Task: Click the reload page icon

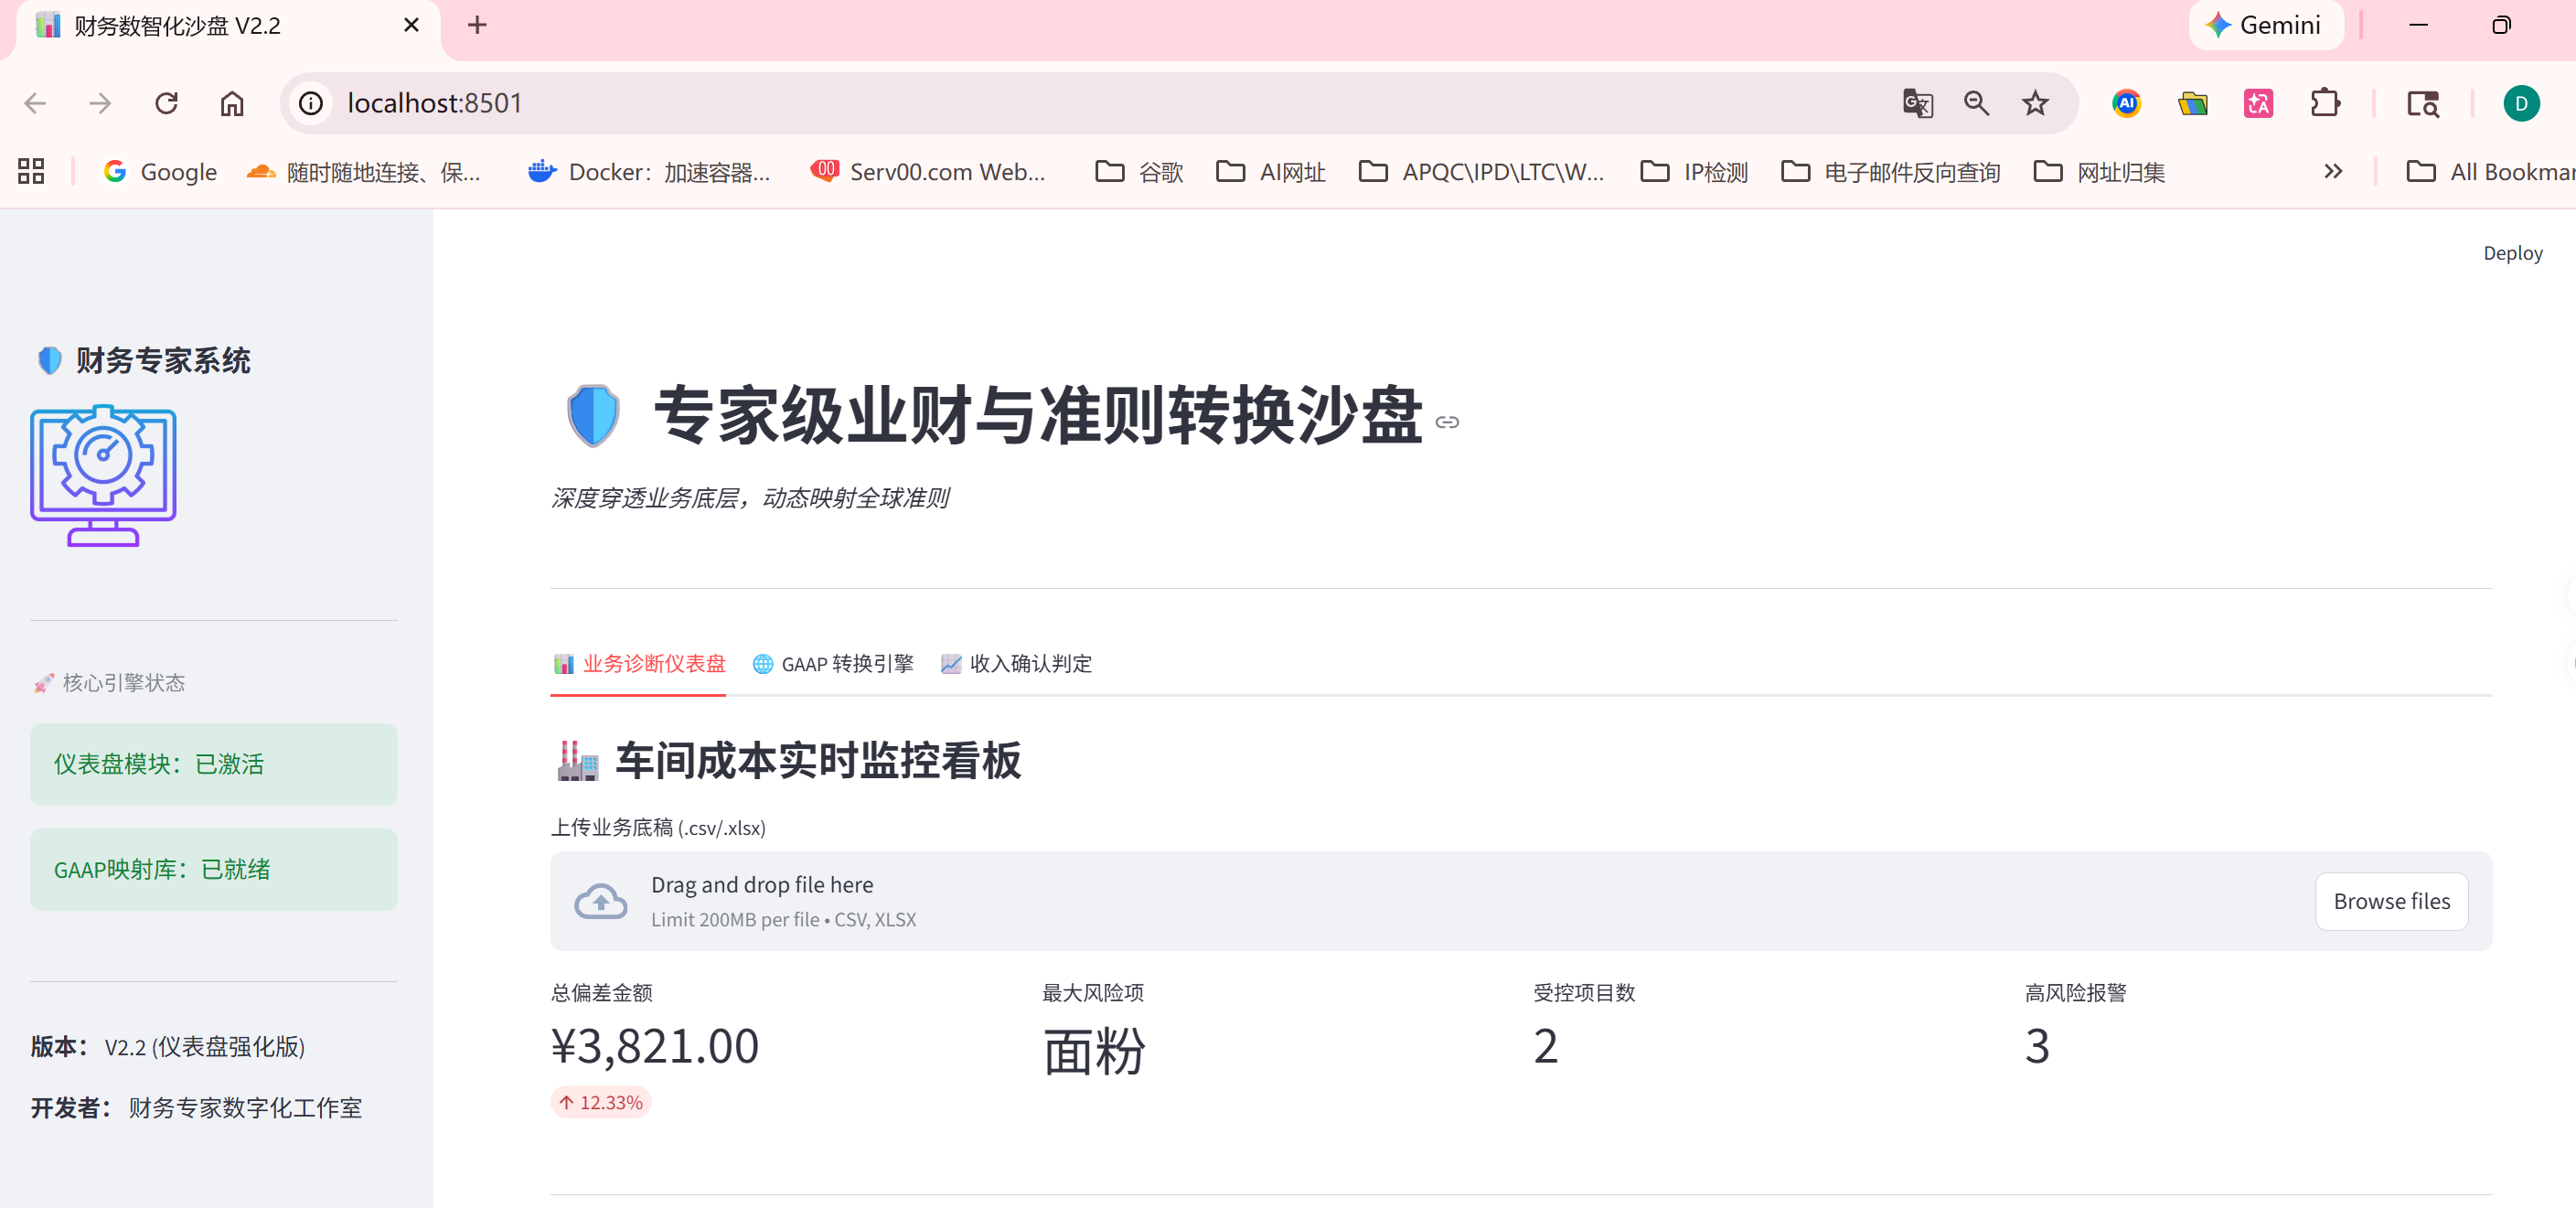Action: point(166,103)
